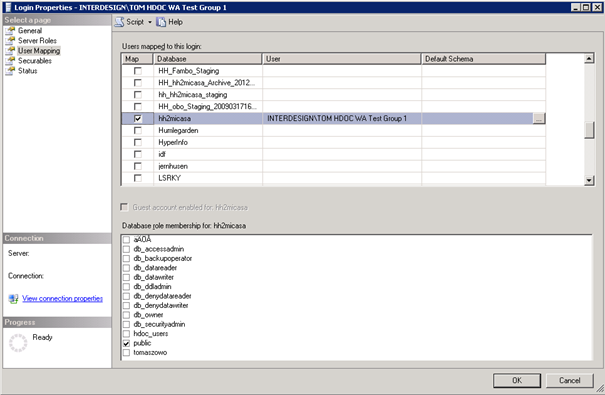Click the Login Properties window title icon
Image resolution: width=605 pixels, height=395 pixels.
click(x=8, y=7)
